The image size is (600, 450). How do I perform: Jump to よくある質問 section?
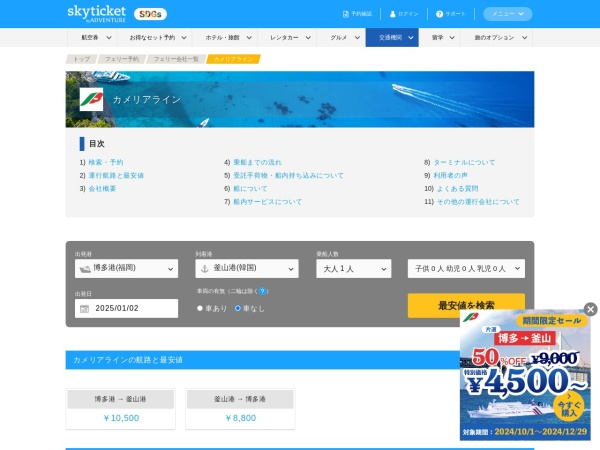[457, 189]
